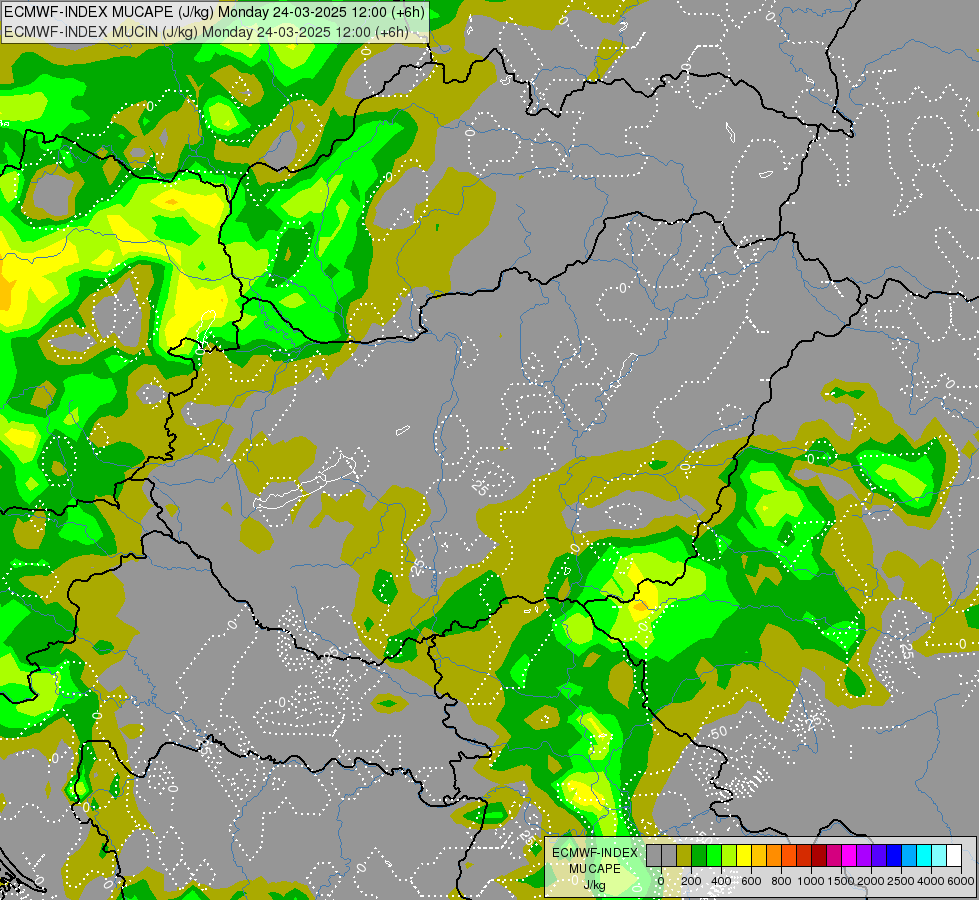The width and height of the screenshot is (979, 900).
Task: Click the MUCIN title line at top
Action: point(207,32)
